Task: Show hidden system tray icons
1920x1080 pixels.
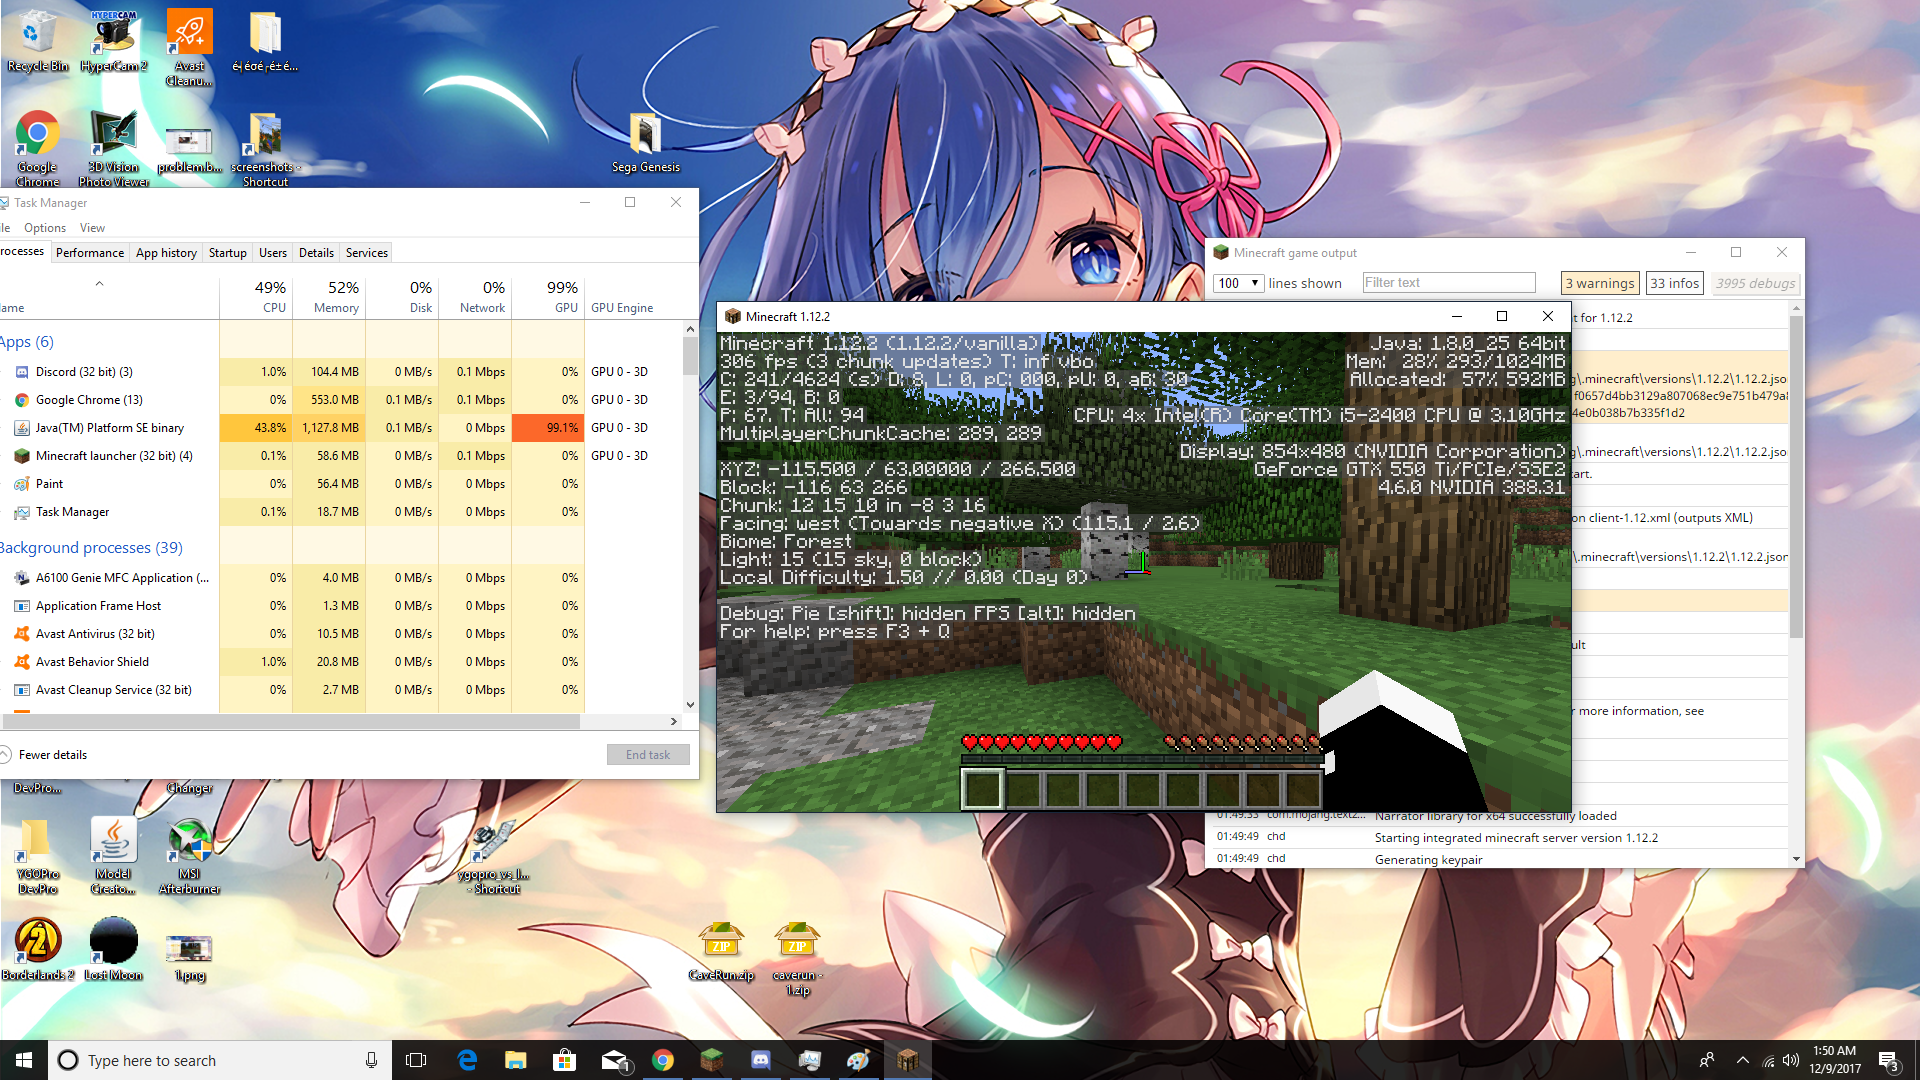Action: coord(1742,1060)
